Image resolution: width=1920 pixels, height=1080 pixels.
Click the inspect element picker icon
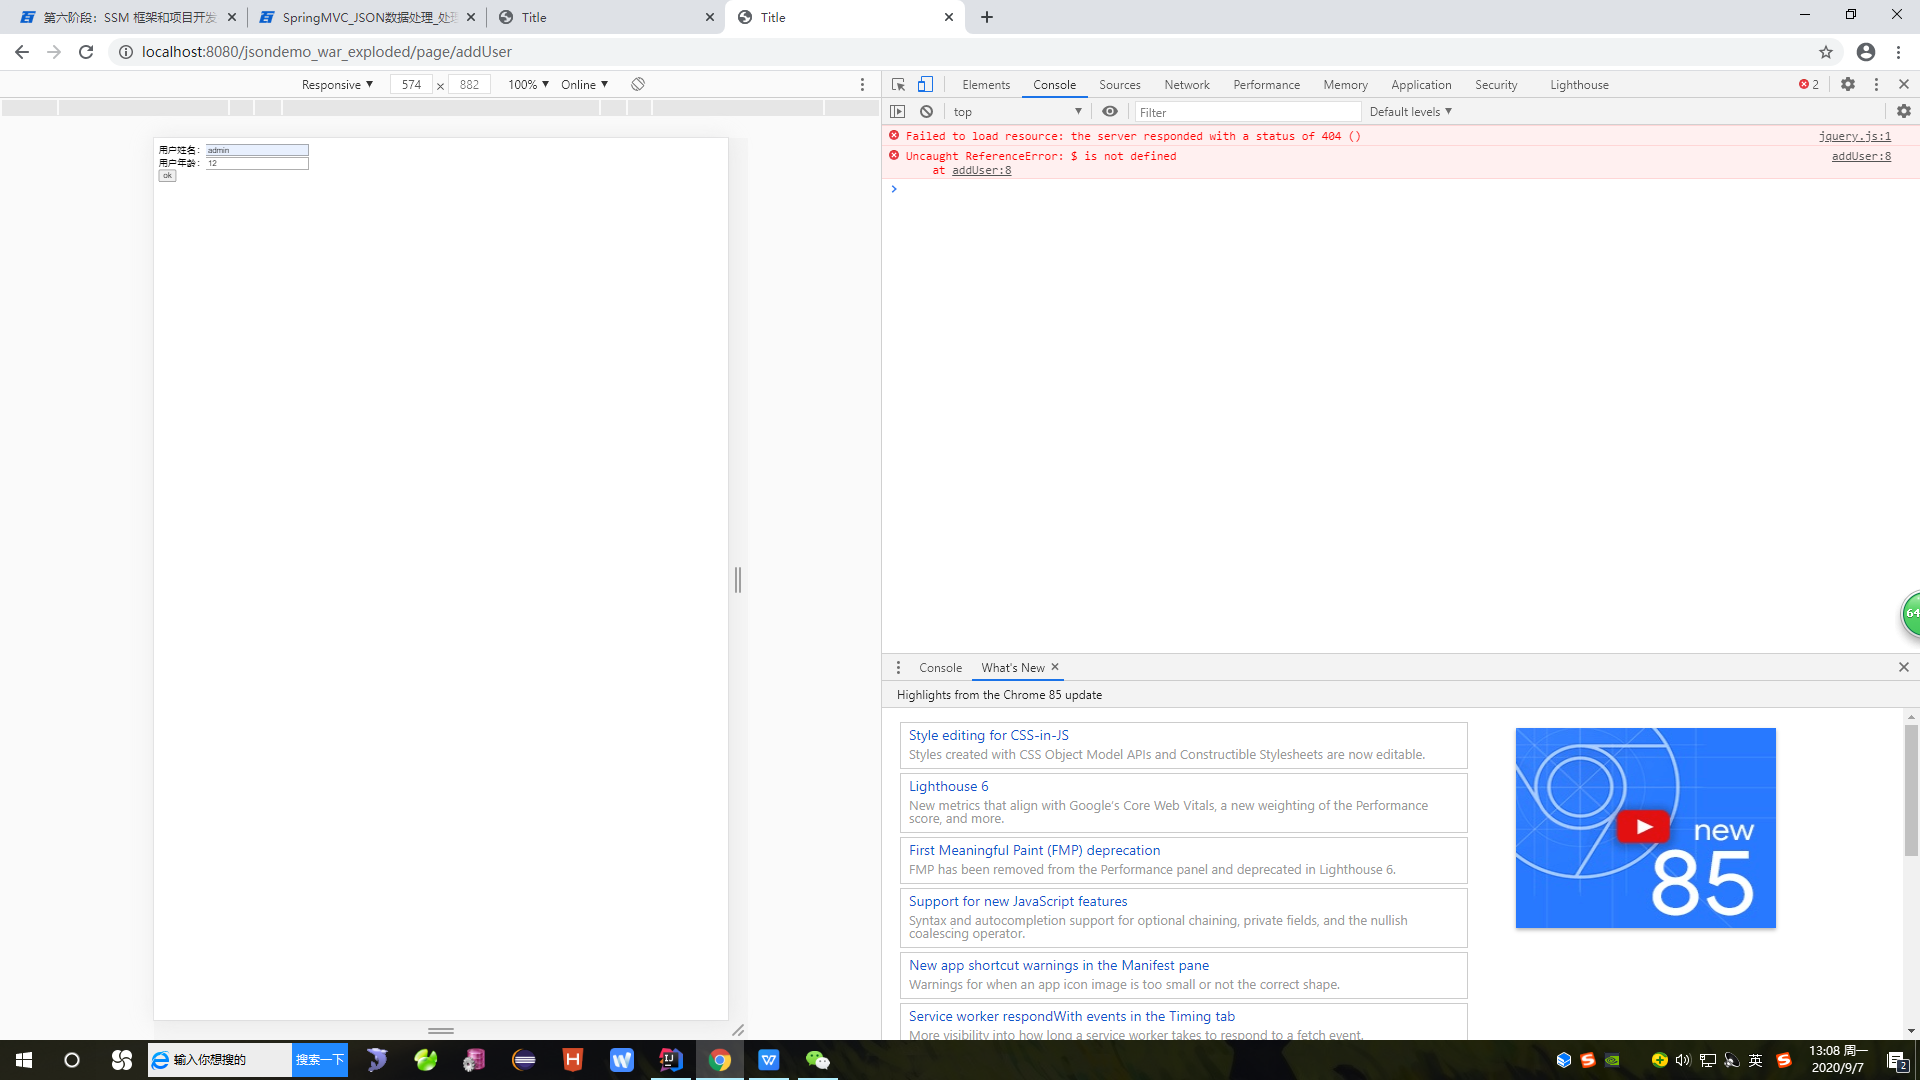click(898, 85)
